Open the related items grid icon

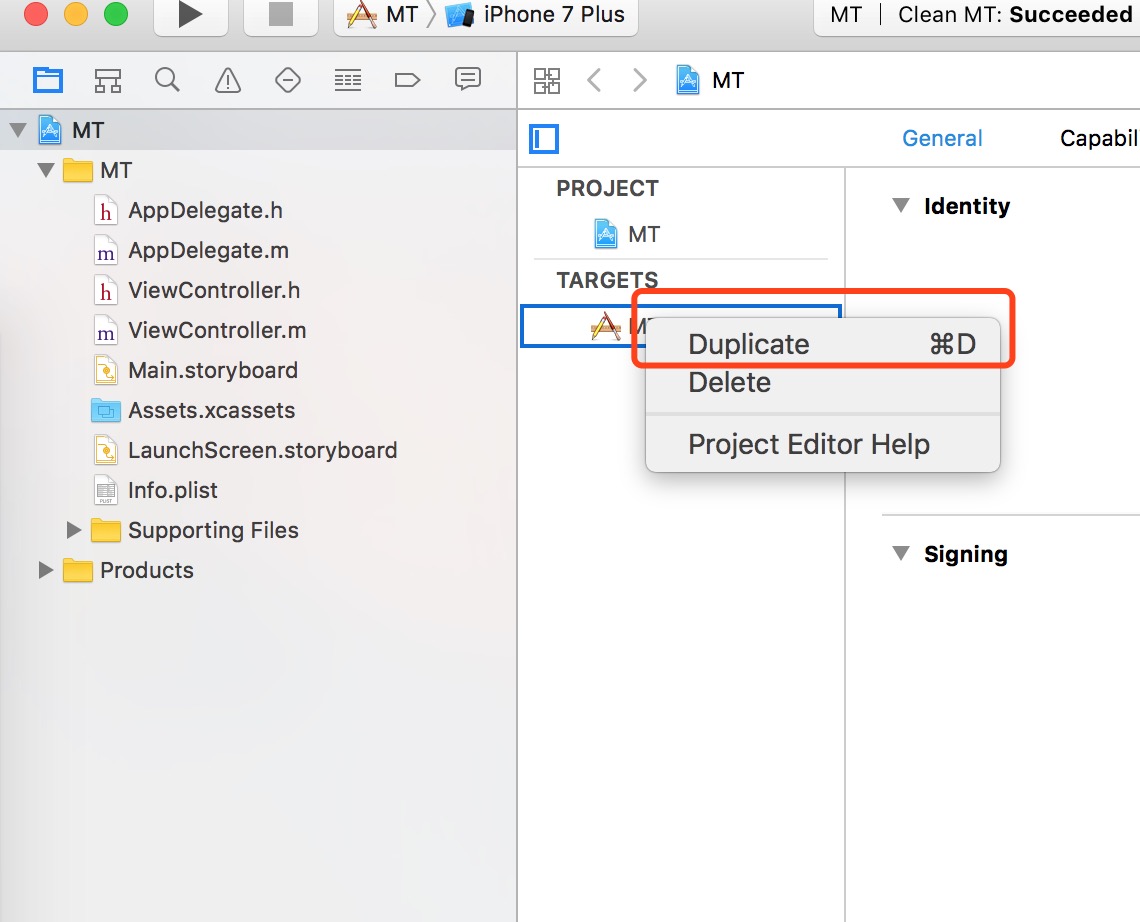click(x=547, y=81)
